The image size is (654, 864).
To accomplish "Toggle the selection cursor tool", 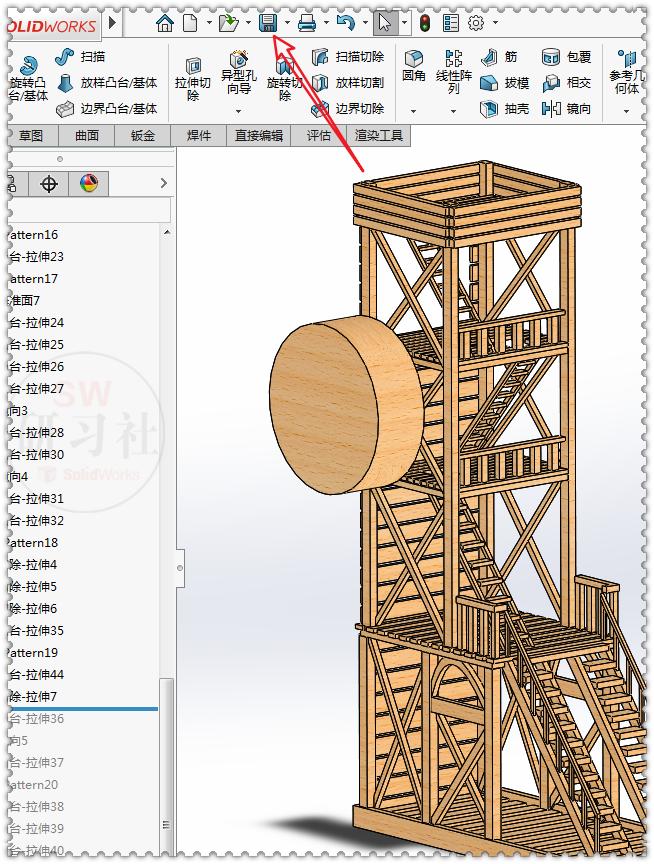I will click(x=385, y=22).
